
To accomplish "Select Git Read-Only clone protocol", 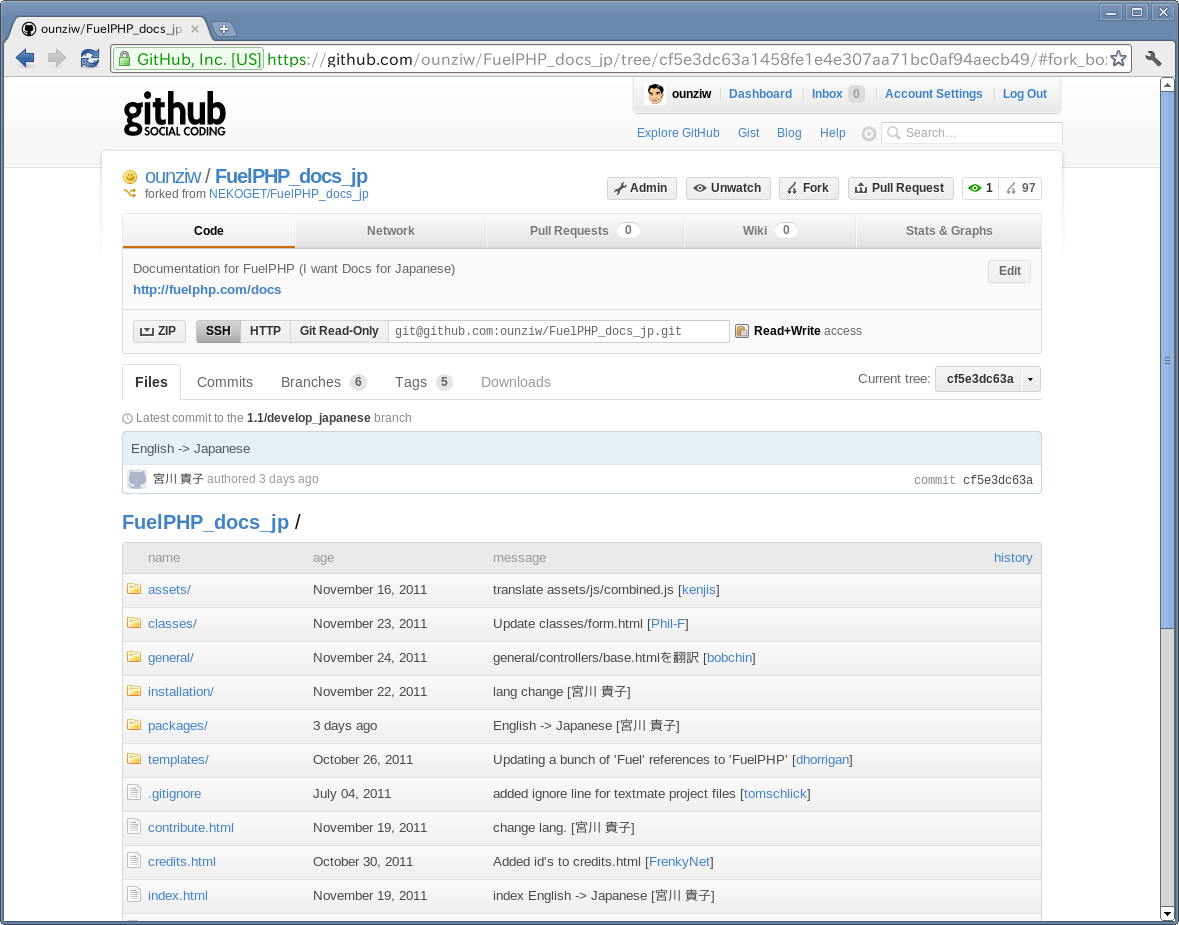I will click(339, 331).
